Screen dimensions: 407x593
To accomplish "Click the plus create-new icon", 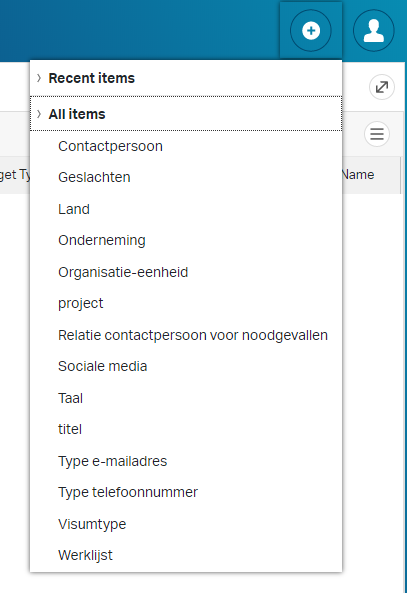I will coord(311,31).
